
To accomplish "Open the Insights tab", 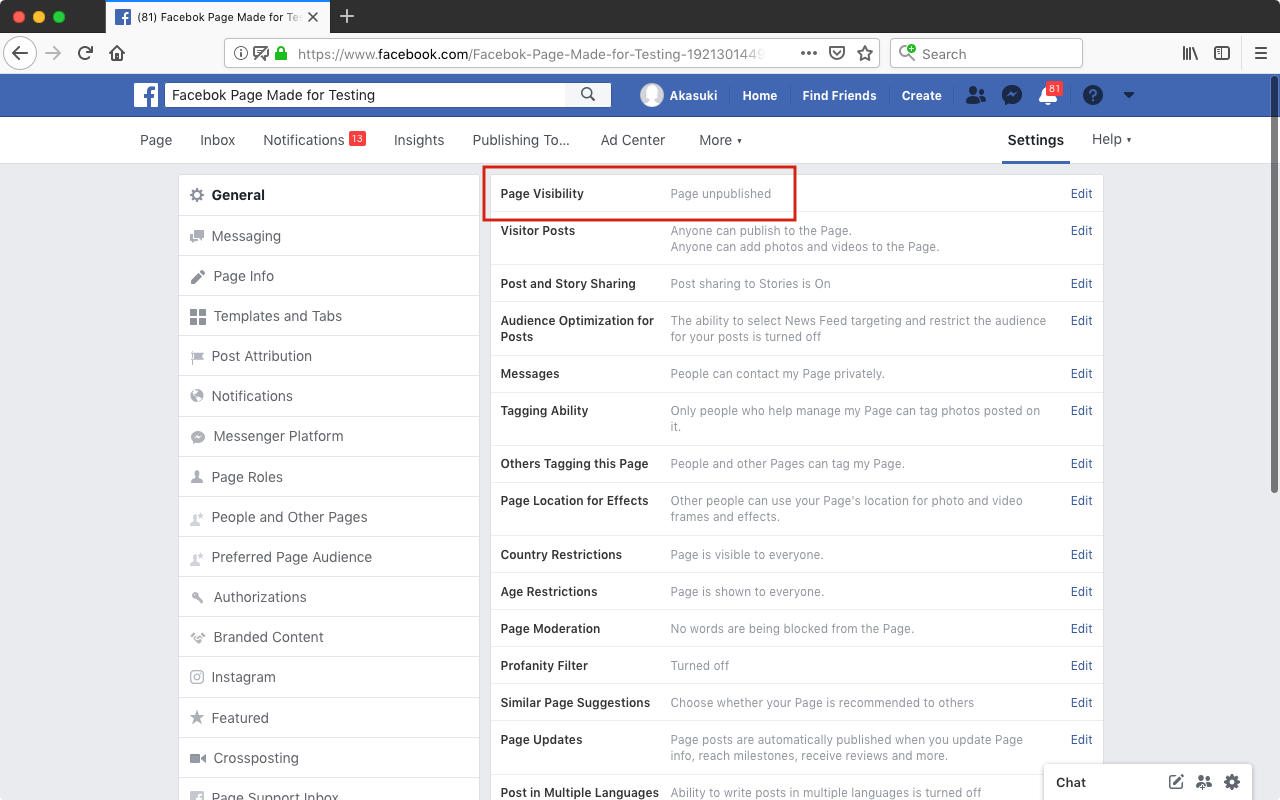I will click(x=419, y=140).
